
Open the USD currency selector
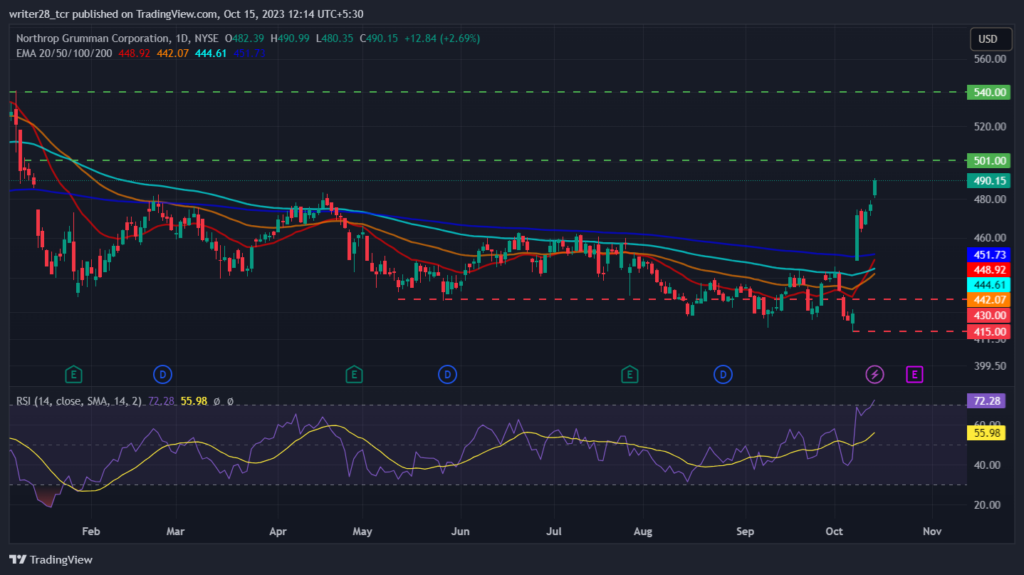(990, 39)
